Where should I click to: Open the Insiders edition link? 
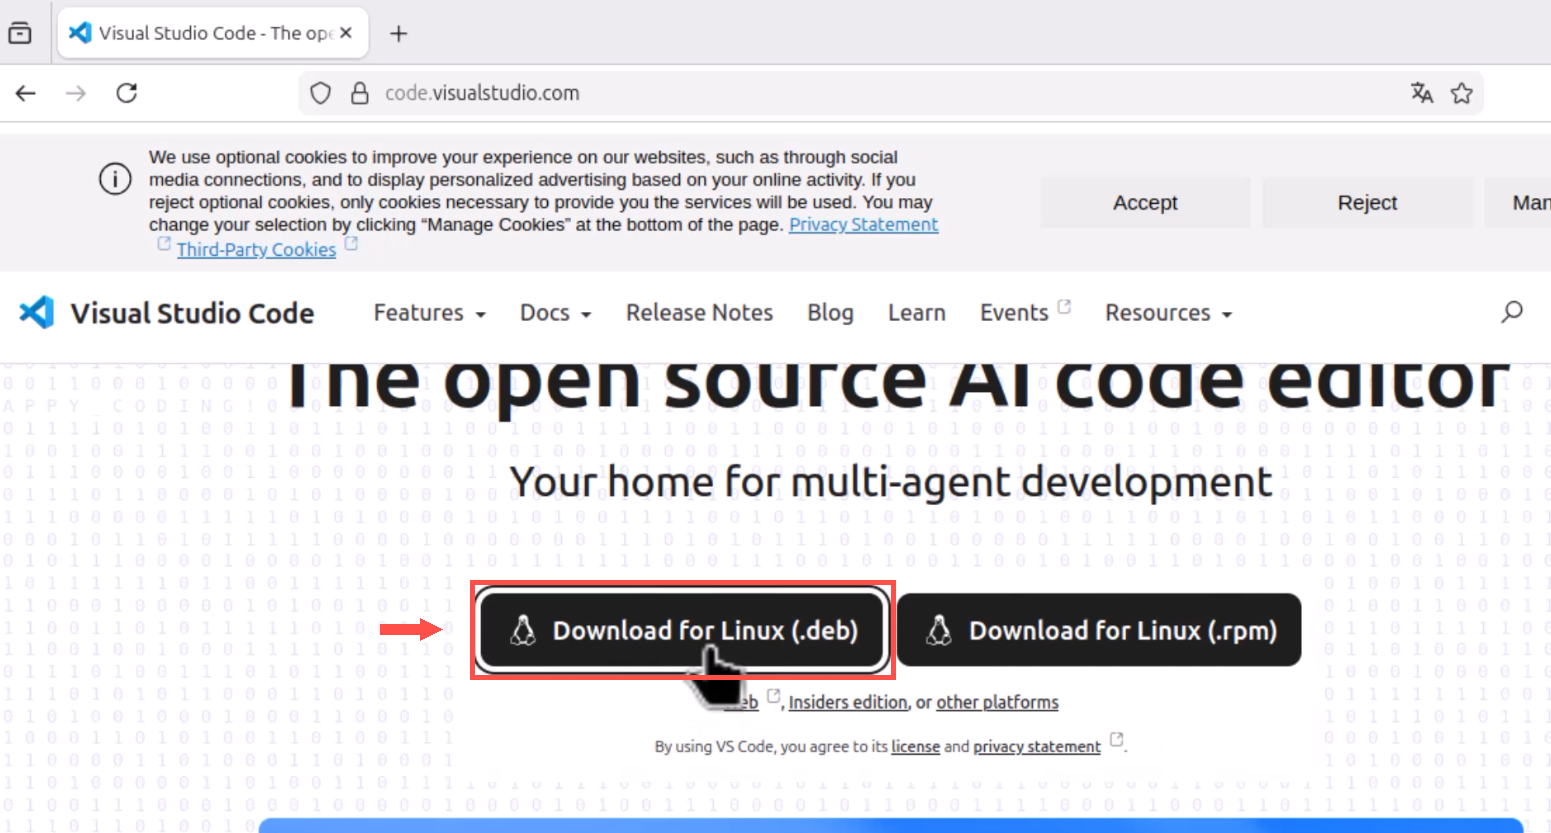point(848,703)
